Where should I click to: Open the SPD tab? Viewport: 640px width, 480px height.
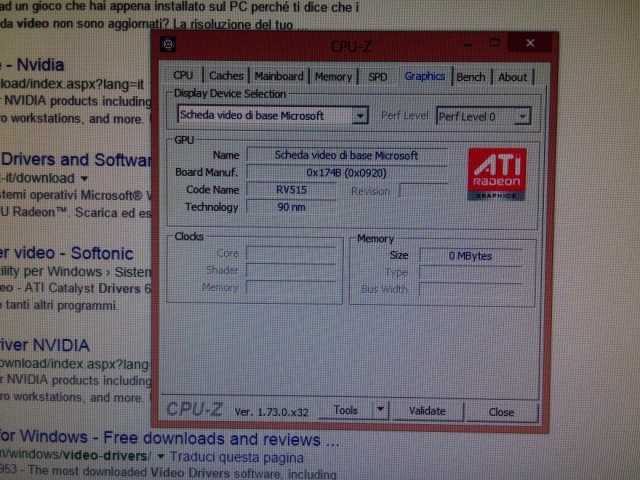(x=378, y=77)
